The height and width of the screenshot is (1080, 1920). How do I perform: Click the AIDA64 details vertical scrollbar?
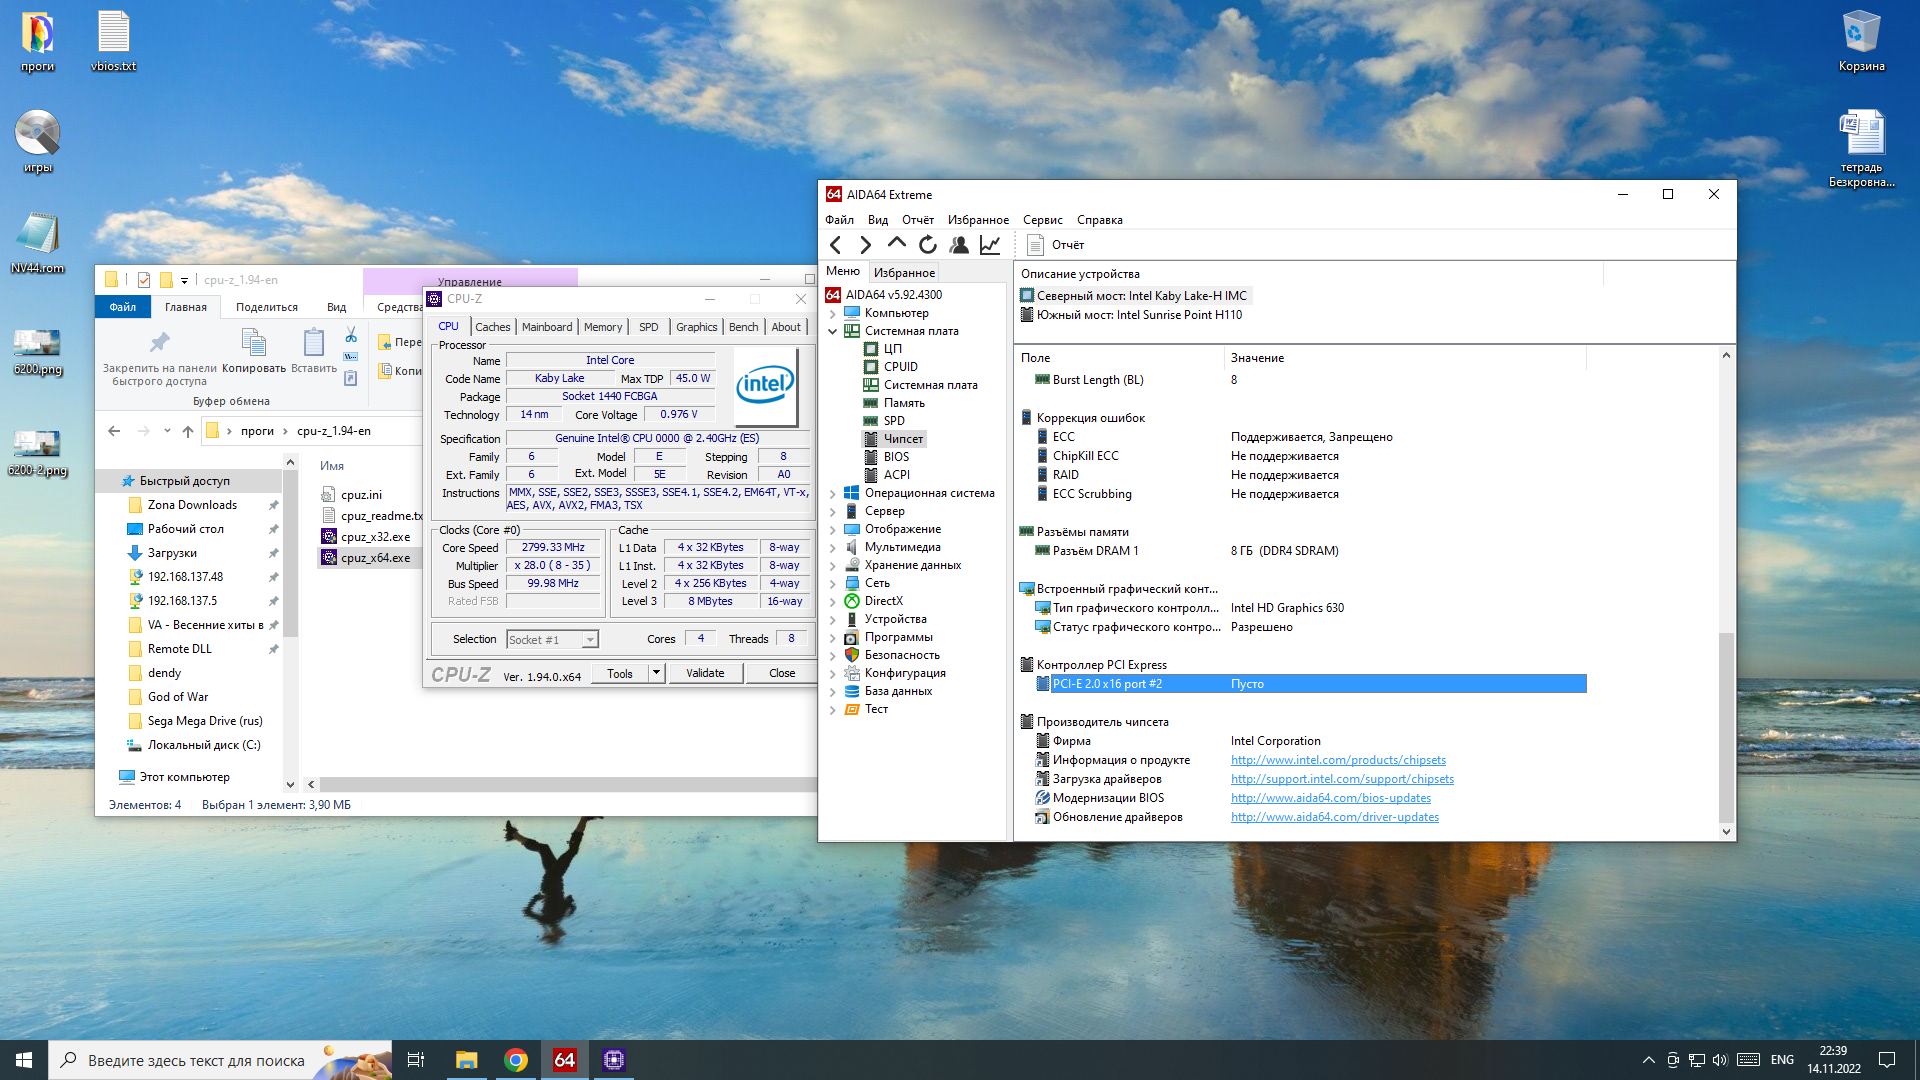click(1726, 724)
